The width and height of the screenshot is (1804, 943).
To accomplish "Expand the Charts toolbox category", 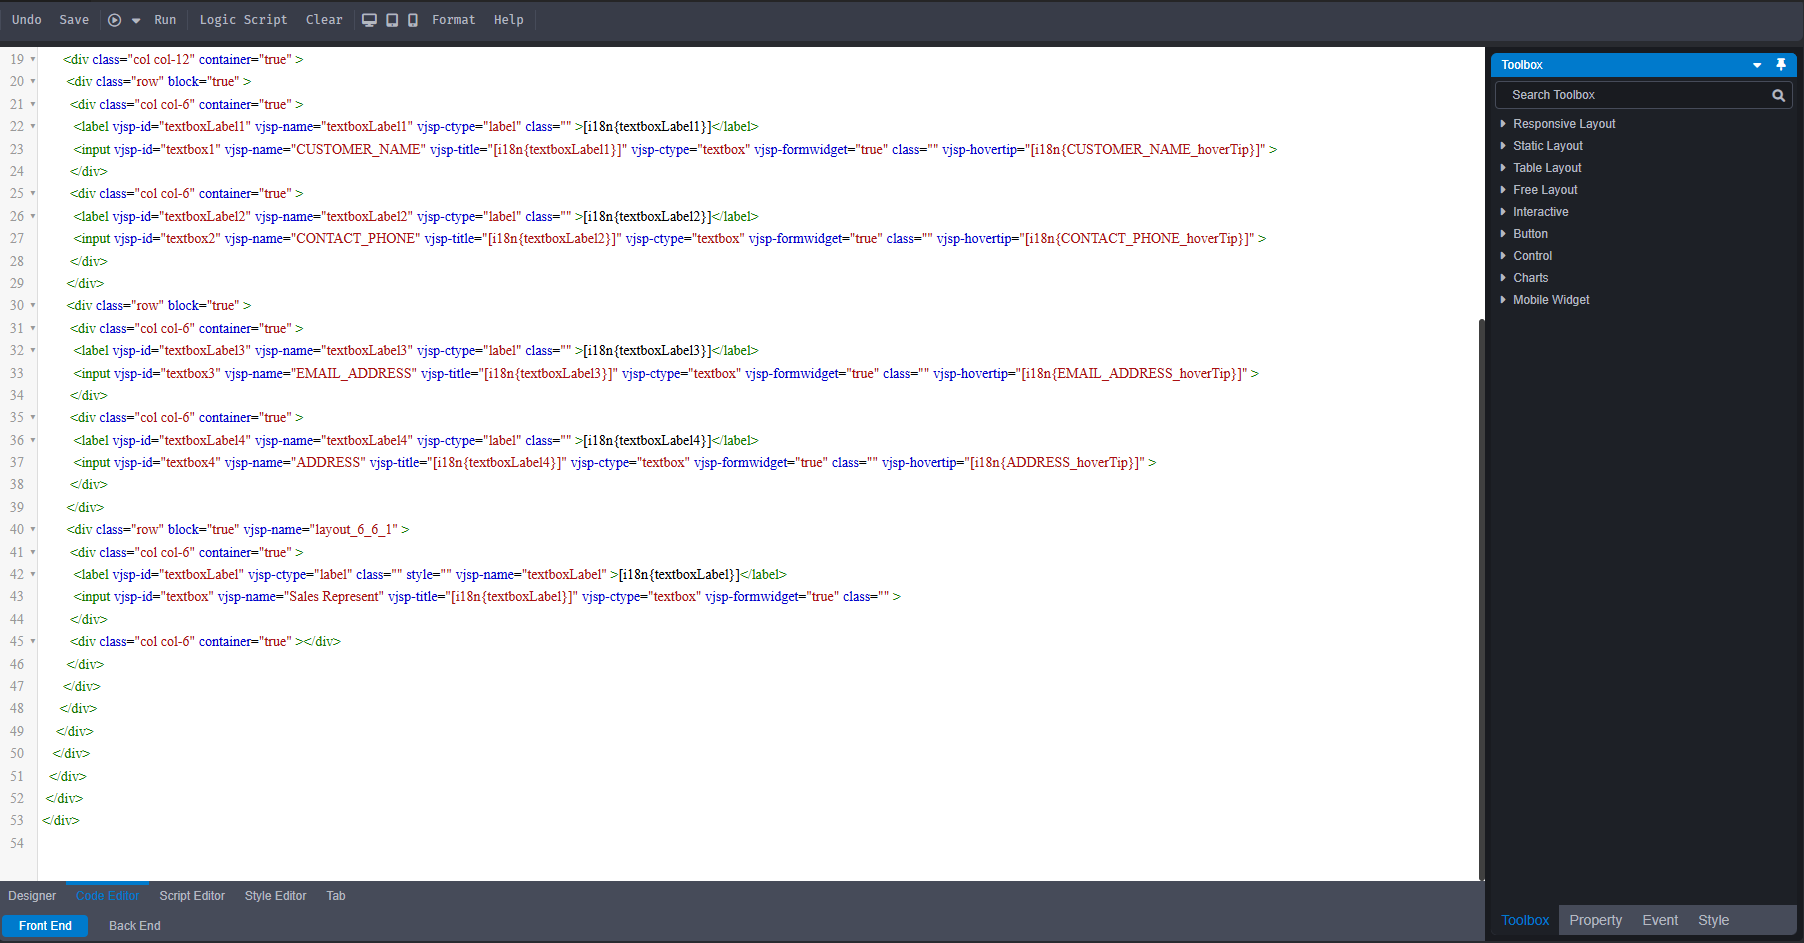I will 1503,278.
